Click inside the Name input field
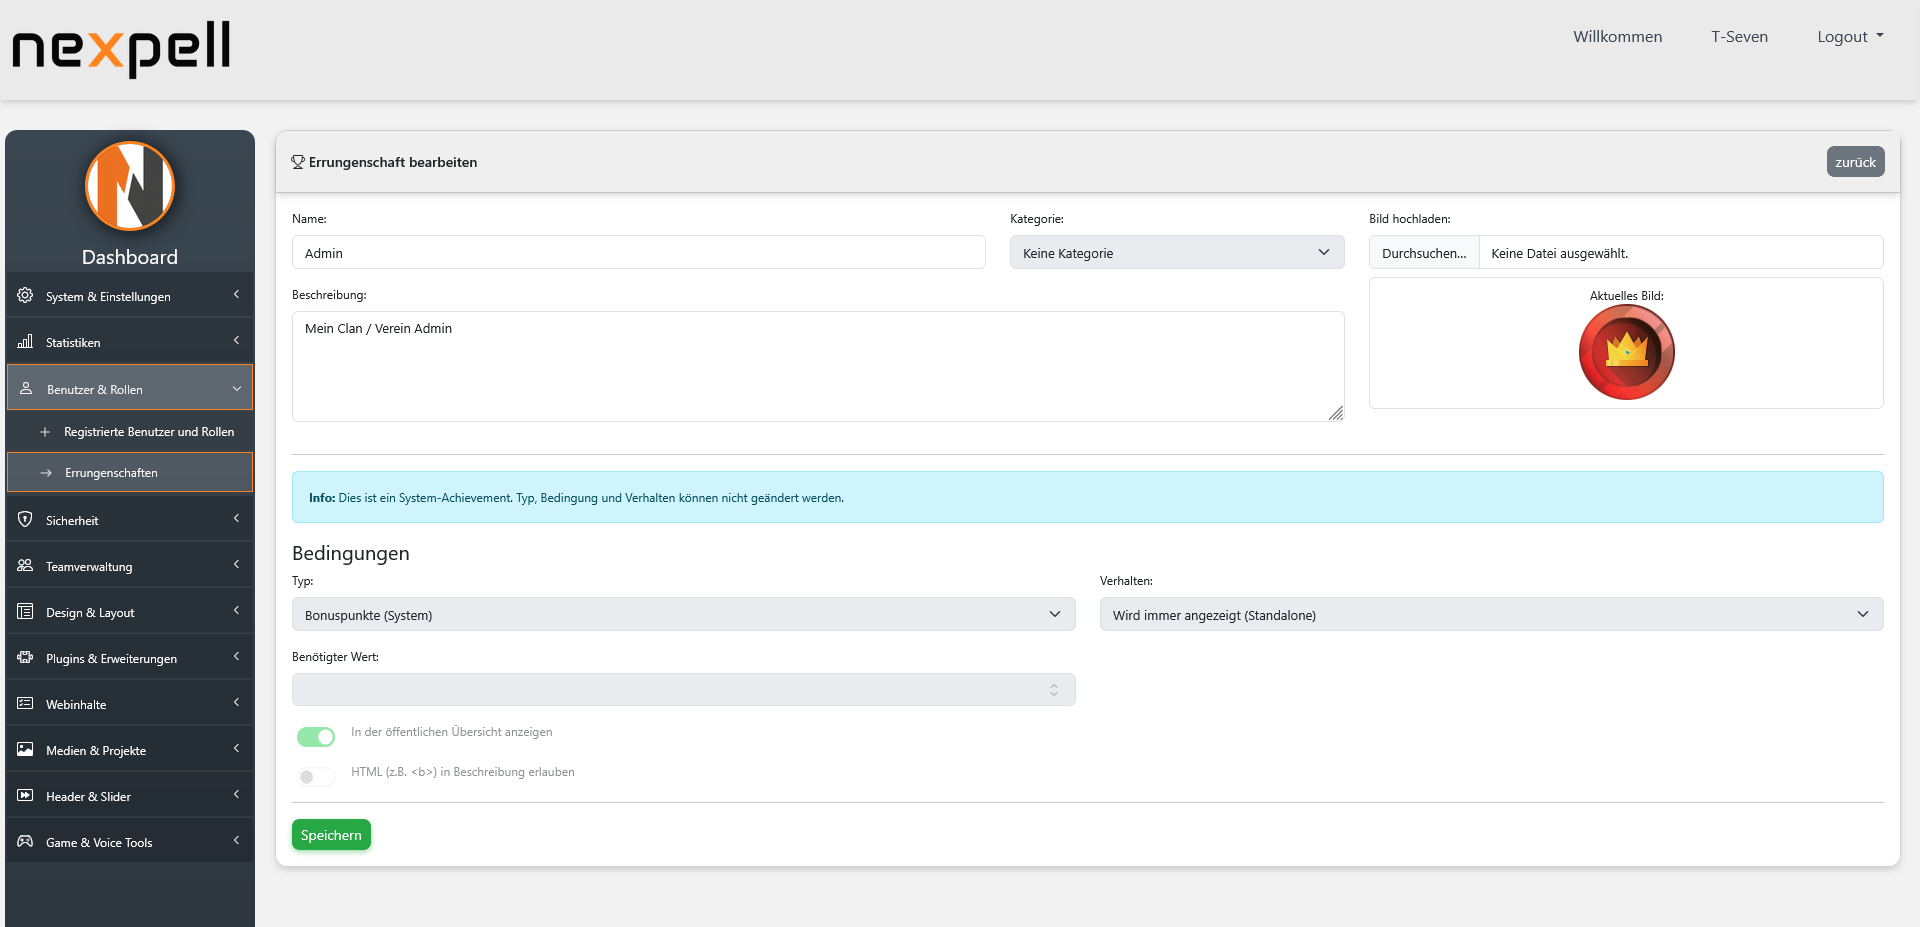The image size is (1920, 927). point(638,252)
